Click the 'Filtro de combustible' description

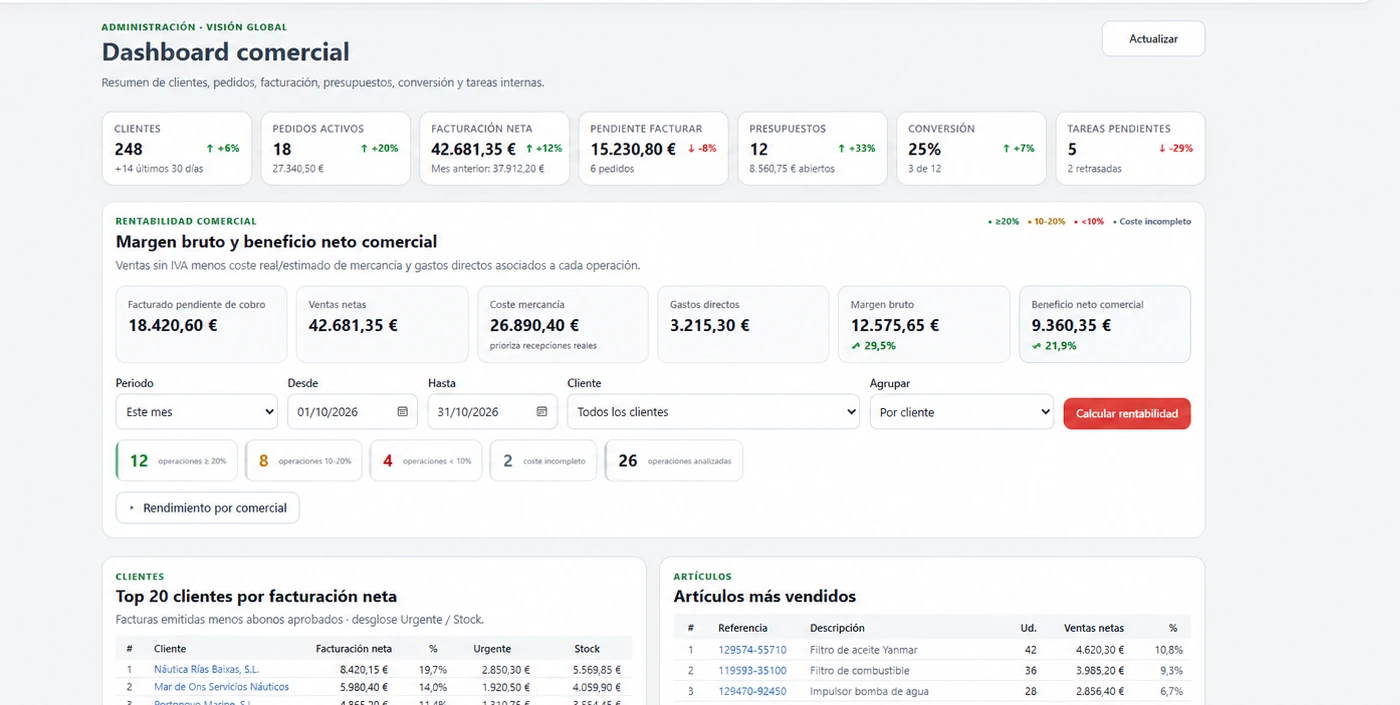pos(860,671)
